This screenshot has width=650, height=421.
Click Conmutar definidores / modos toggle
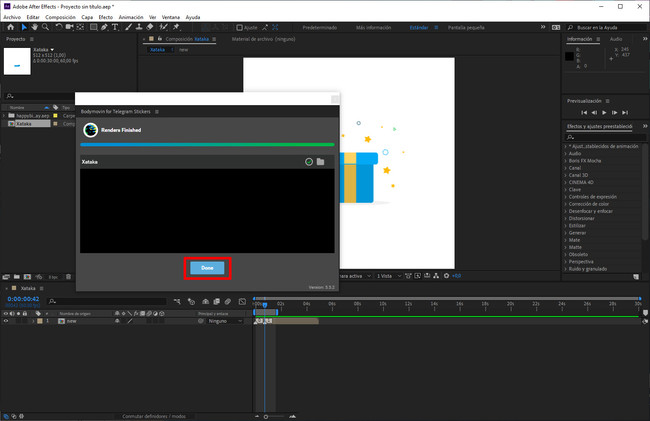(153, 415)
